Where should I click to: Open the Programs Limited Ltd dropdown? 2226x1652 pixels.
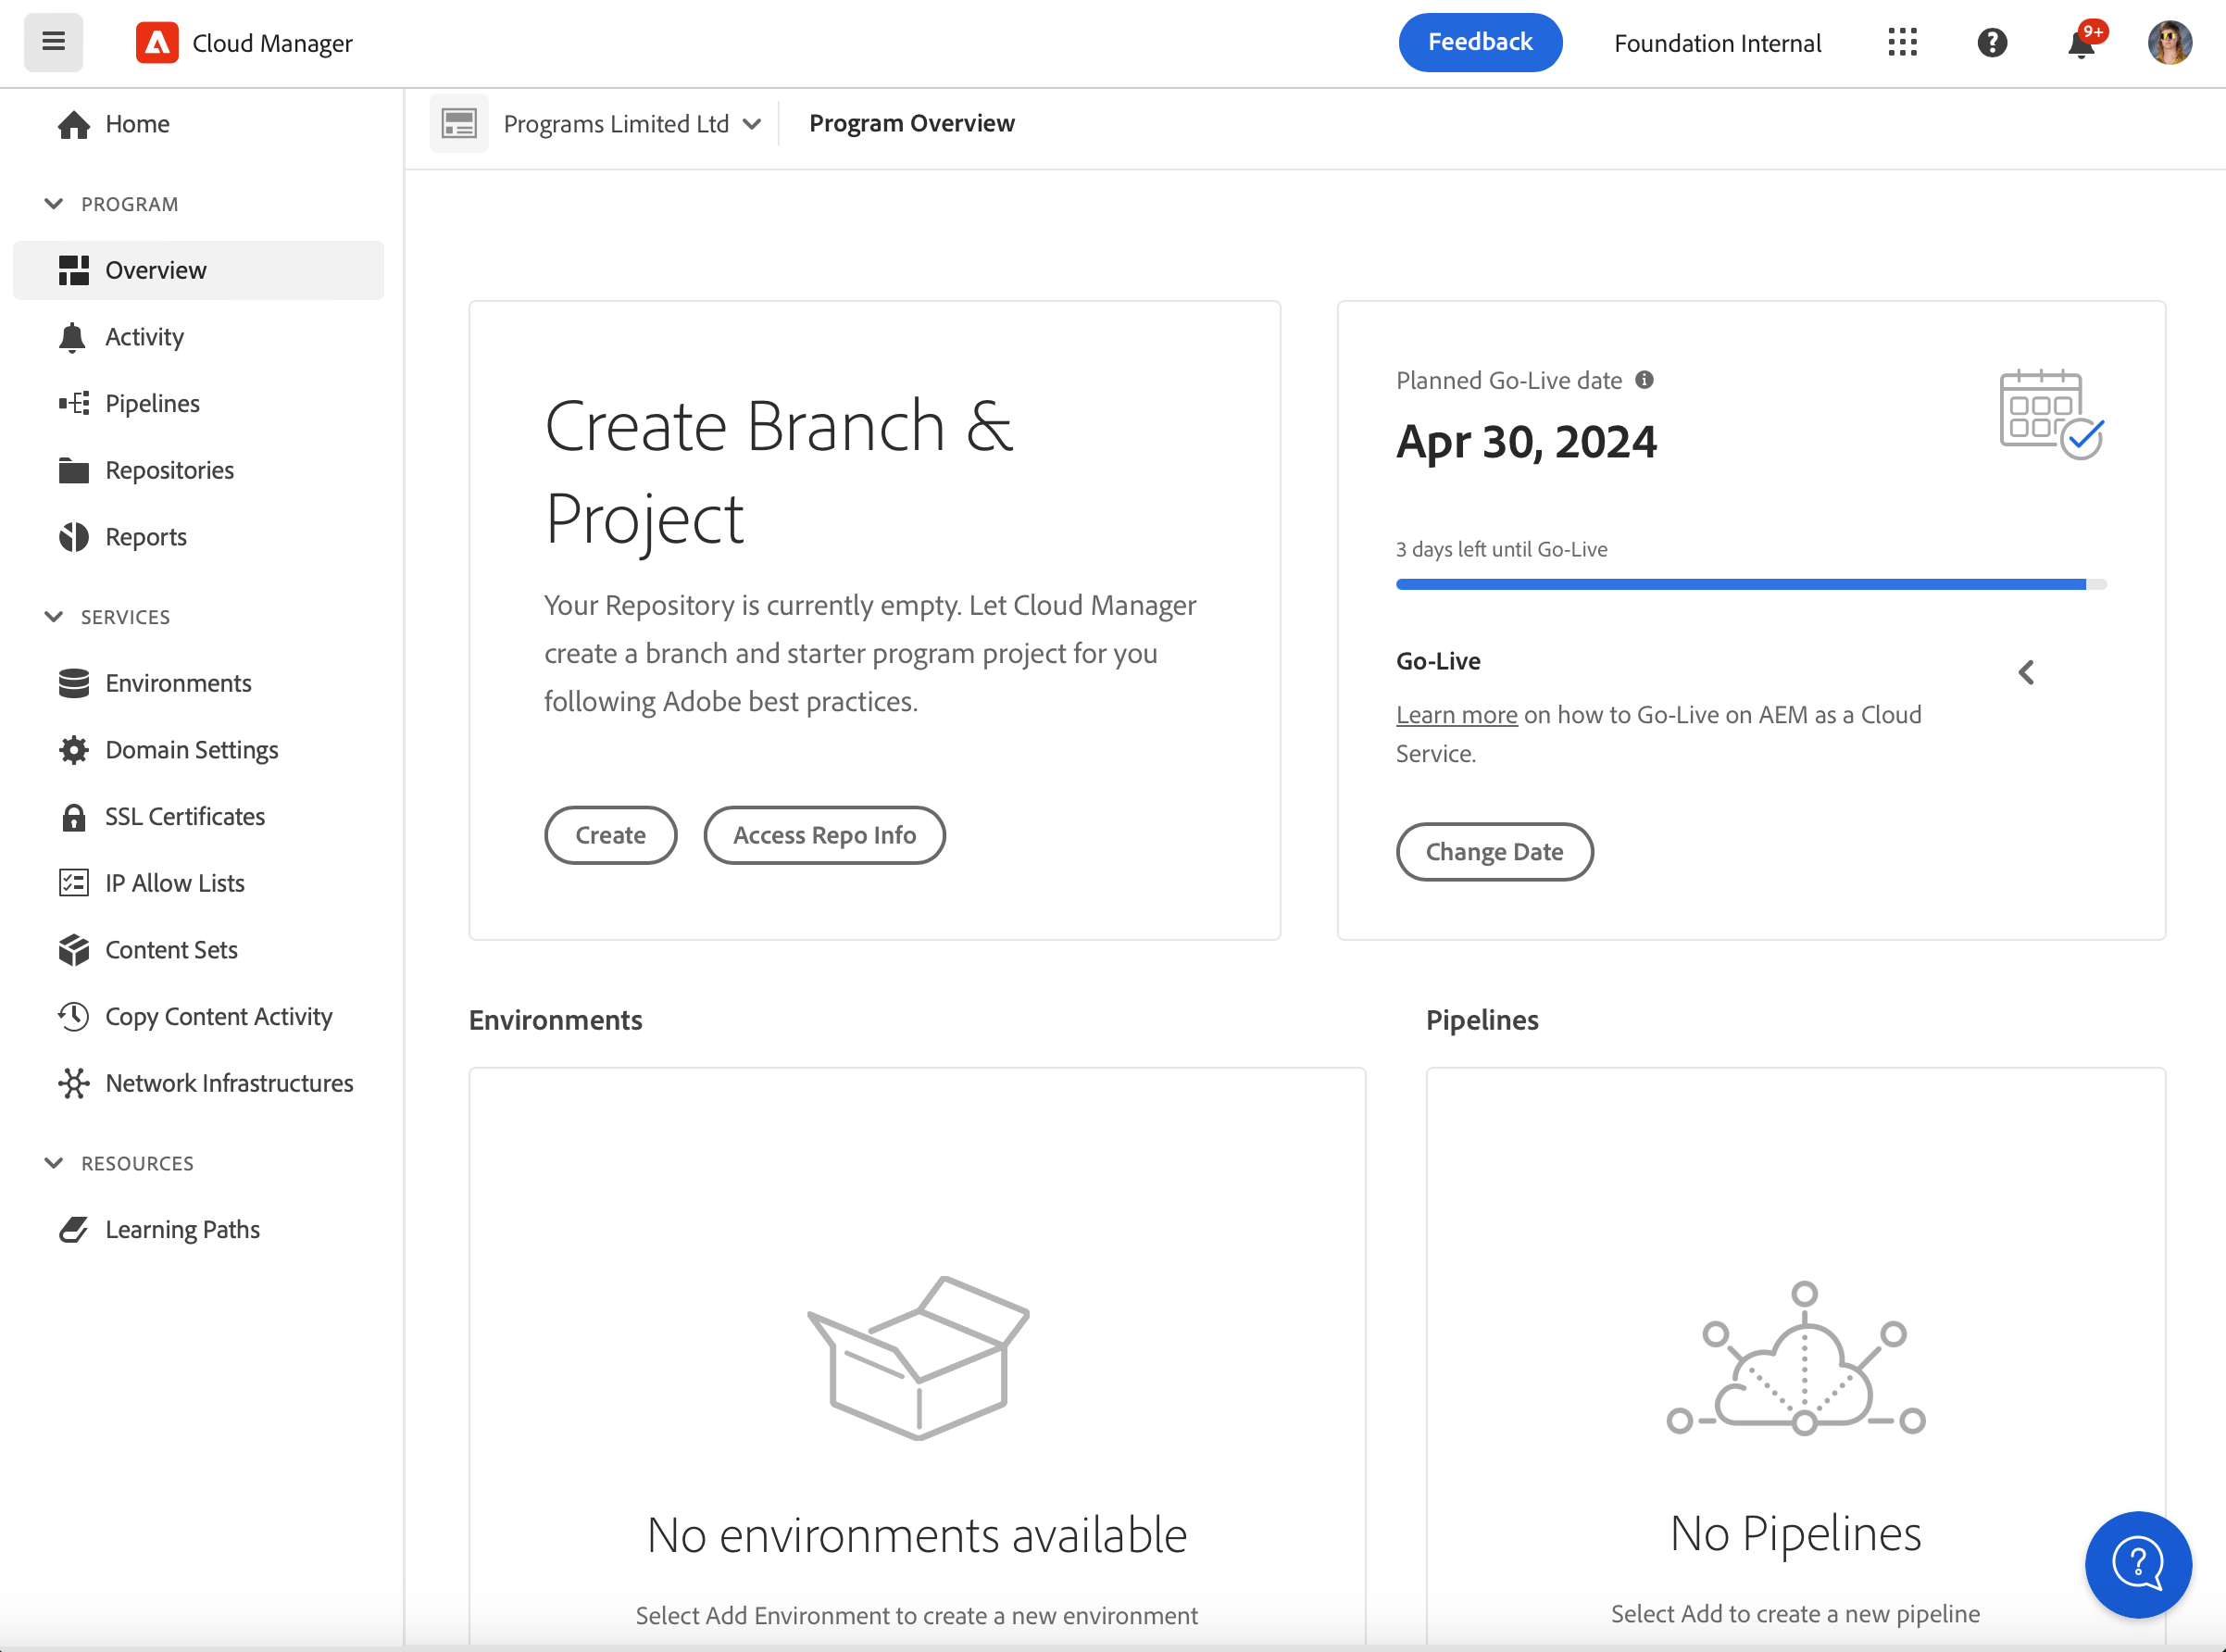tap(632, 123)
